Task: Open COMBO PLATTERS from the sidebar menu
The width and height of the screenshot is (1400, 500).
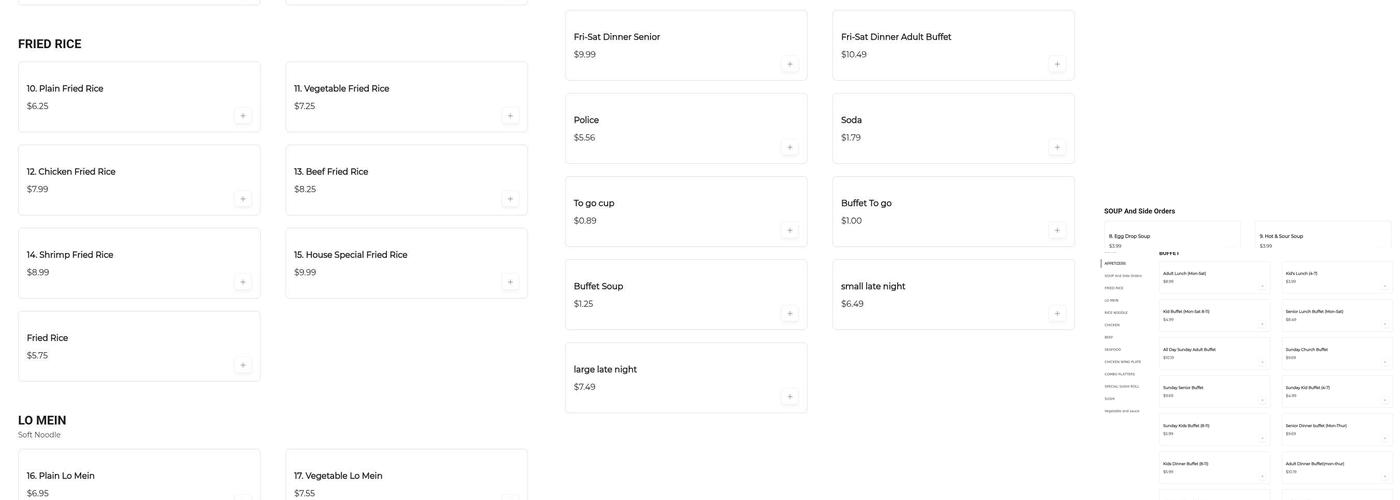Action: click(x=1120, y=374)
